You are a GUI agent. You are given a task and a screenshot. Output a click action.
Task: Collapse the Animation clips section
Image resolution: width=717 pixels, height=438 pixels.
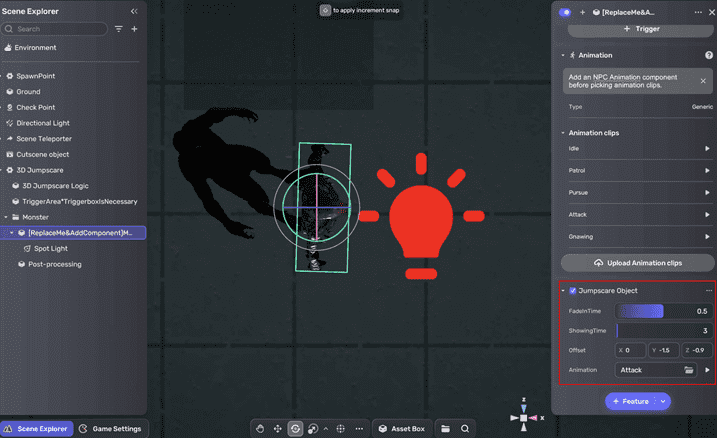pyautogui.click(x=563, y=132)
